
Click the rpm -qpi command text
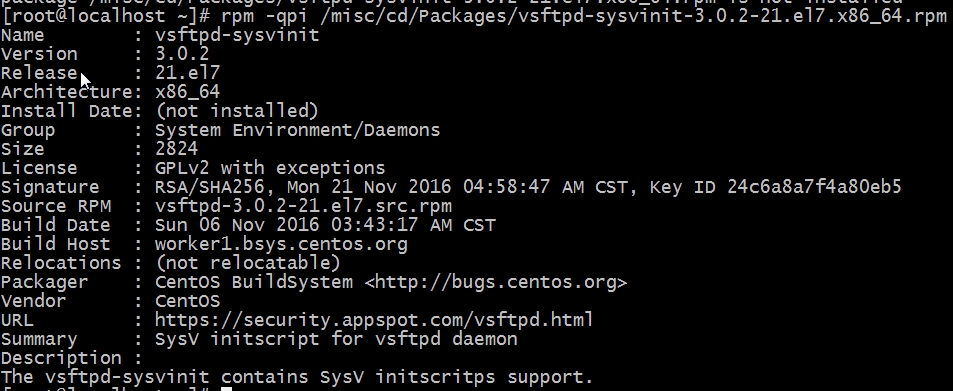pos(264,16)
